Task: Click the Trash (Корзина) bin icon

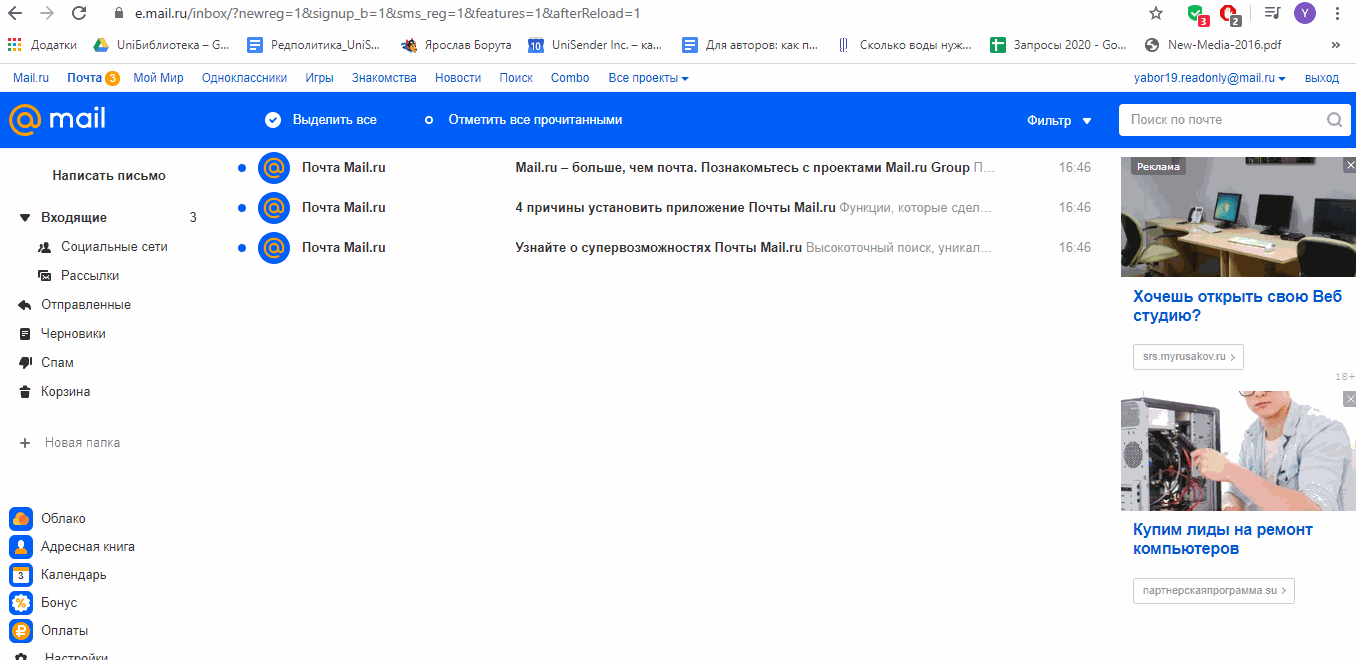Action: click(25, 392)
